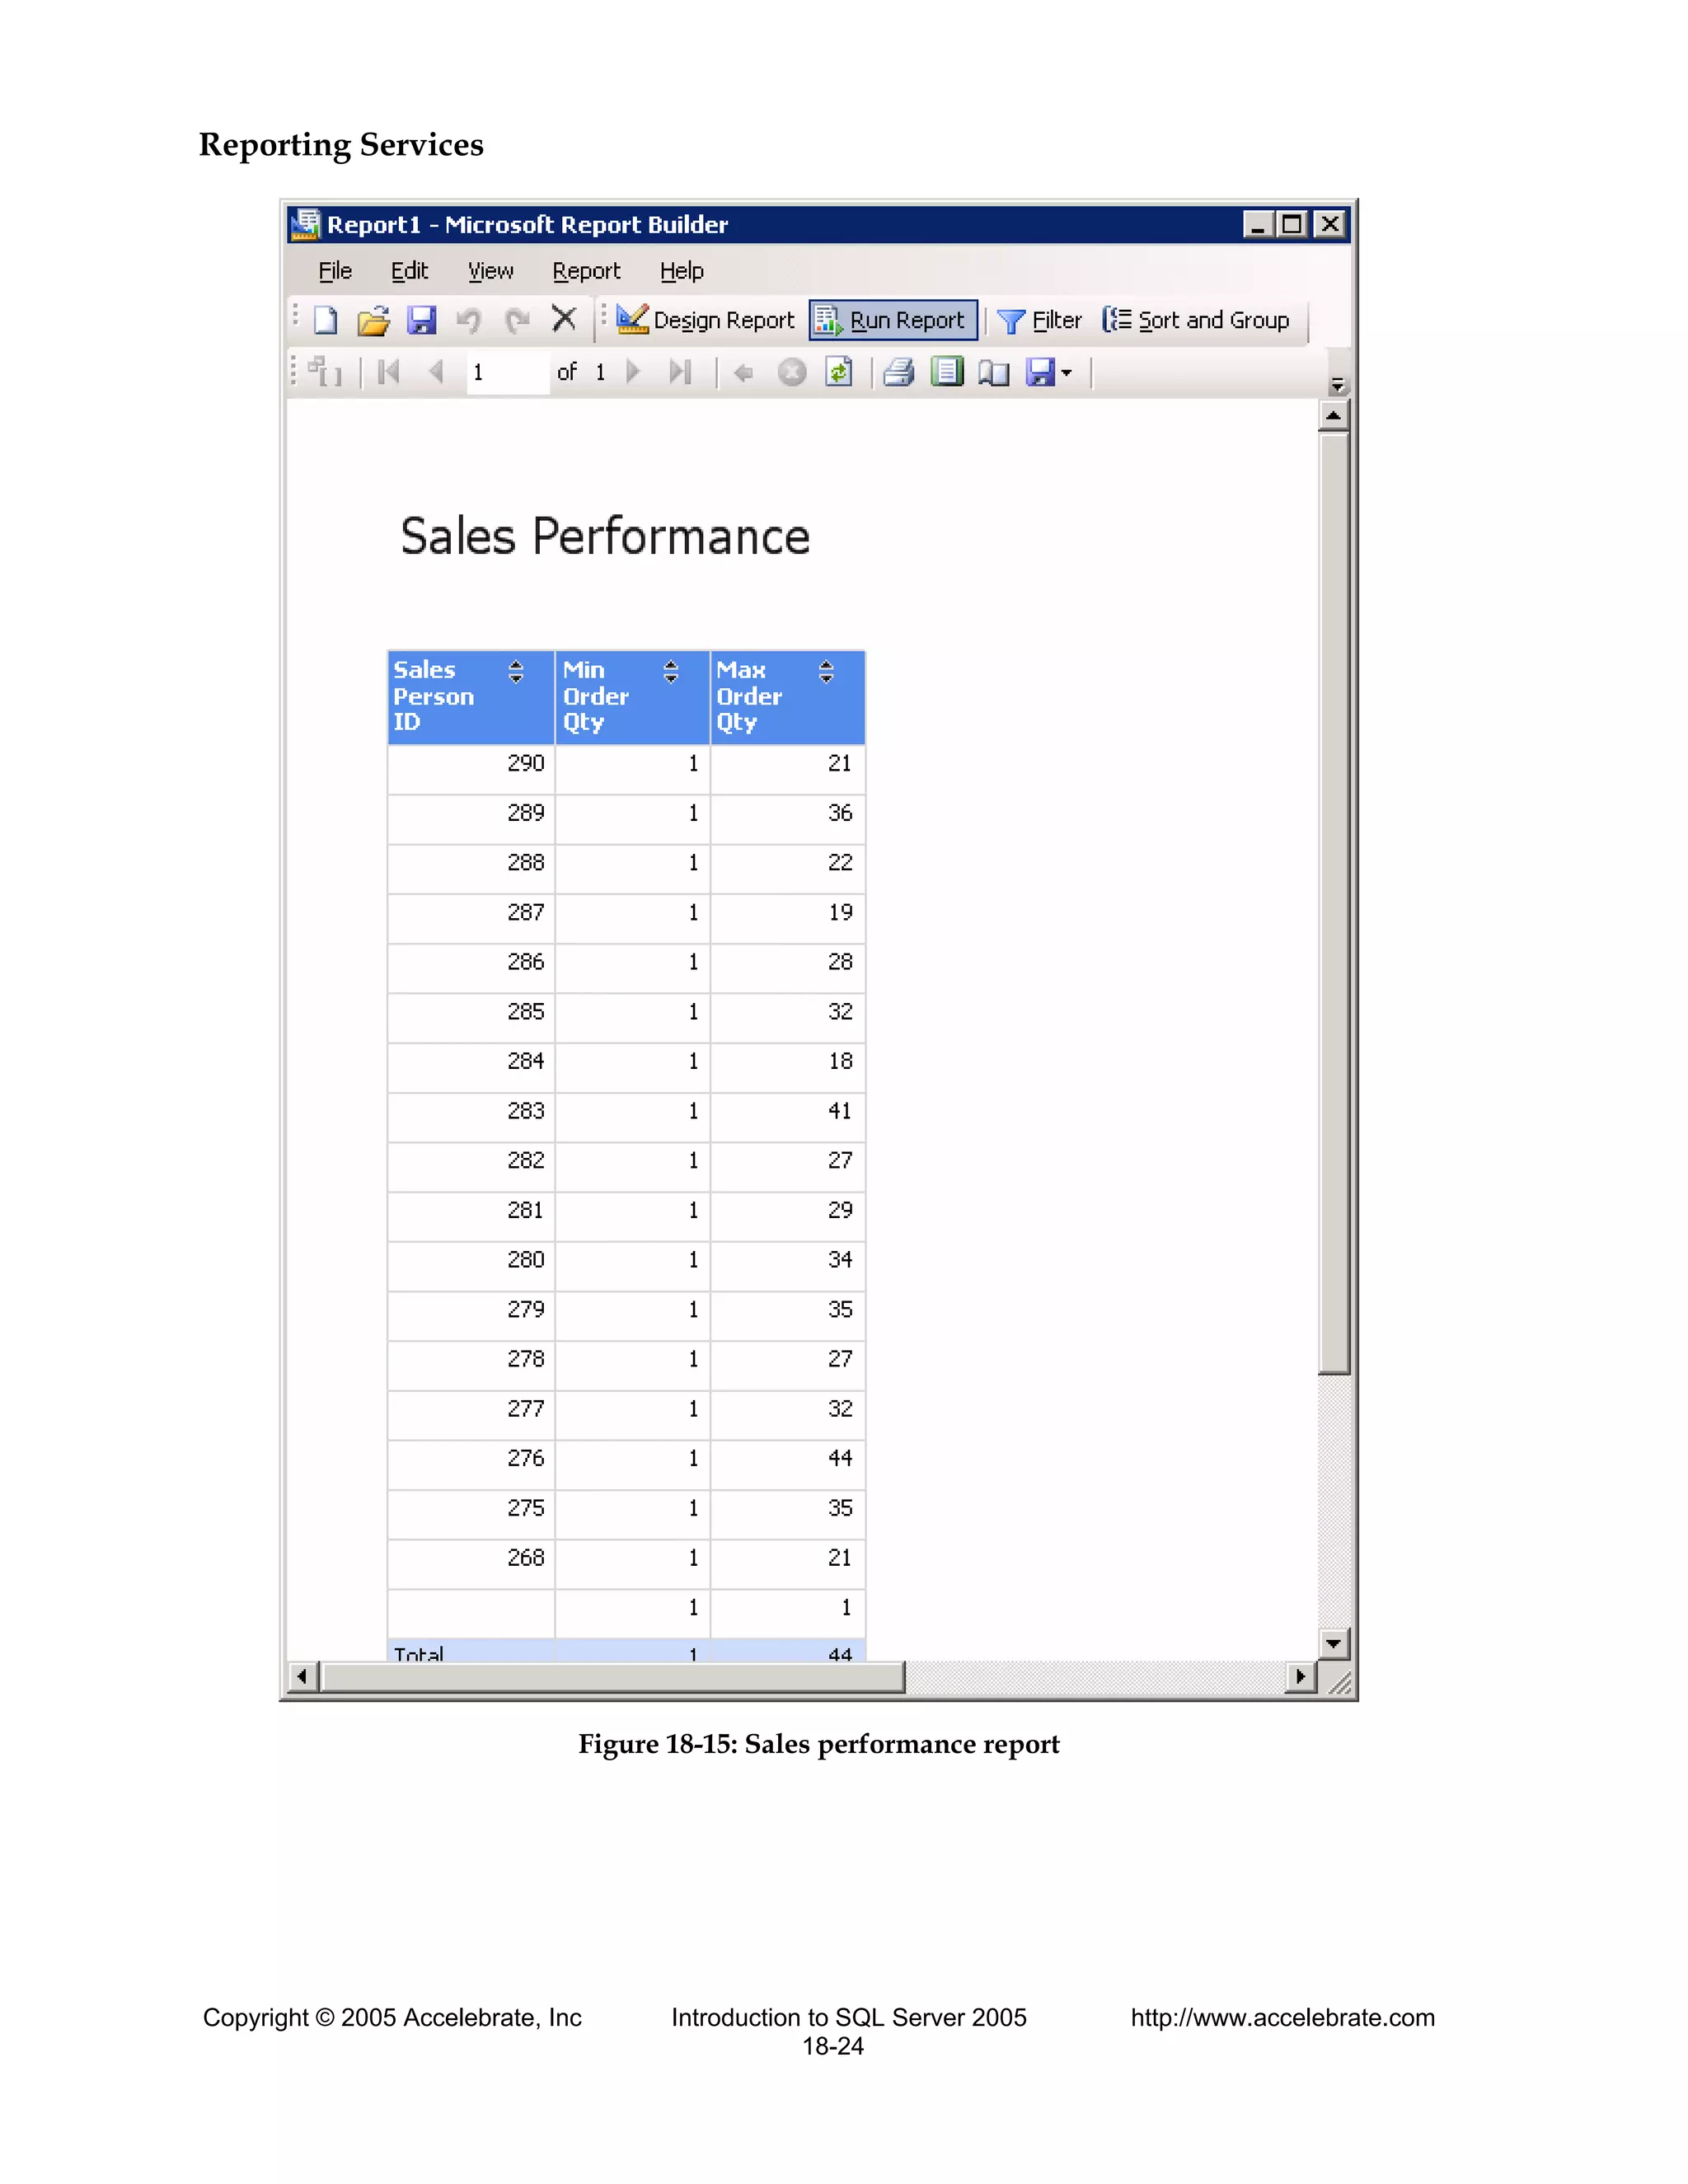This screenshot has height=2184, width=1688.
Task: Open the File menu
Action: 335,271
